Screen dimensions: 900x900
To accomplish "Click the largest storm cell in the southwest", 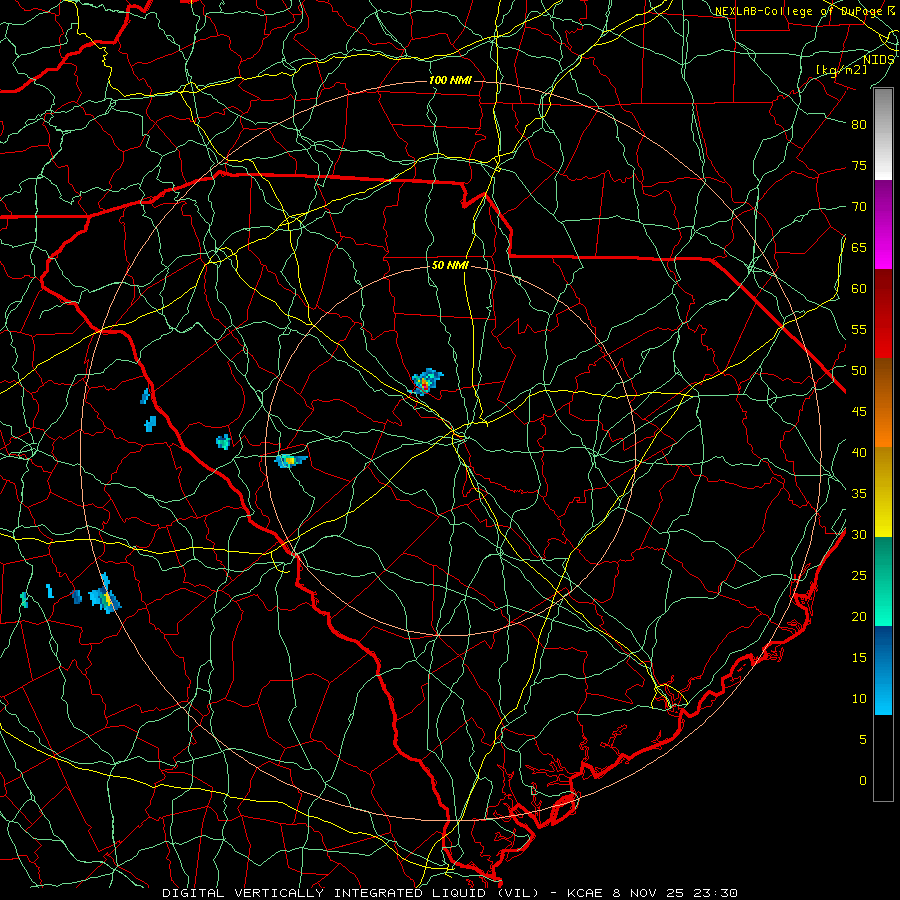I will [104, 595].
